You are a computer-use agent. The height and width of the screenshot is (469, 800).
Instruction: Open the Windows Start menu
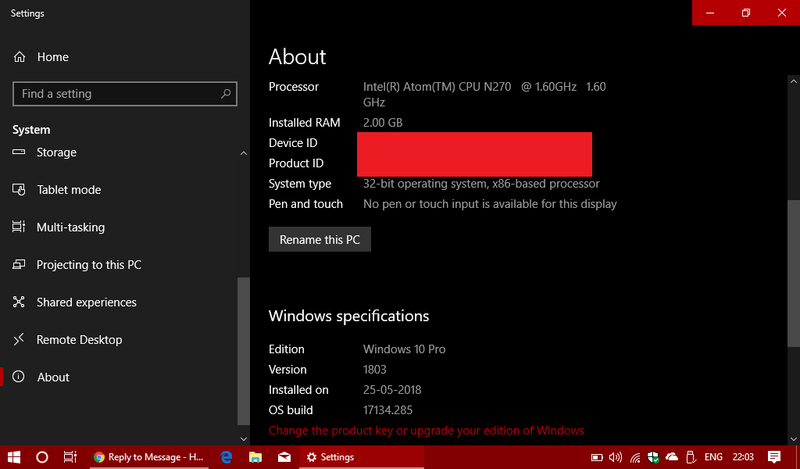point(14,457)
